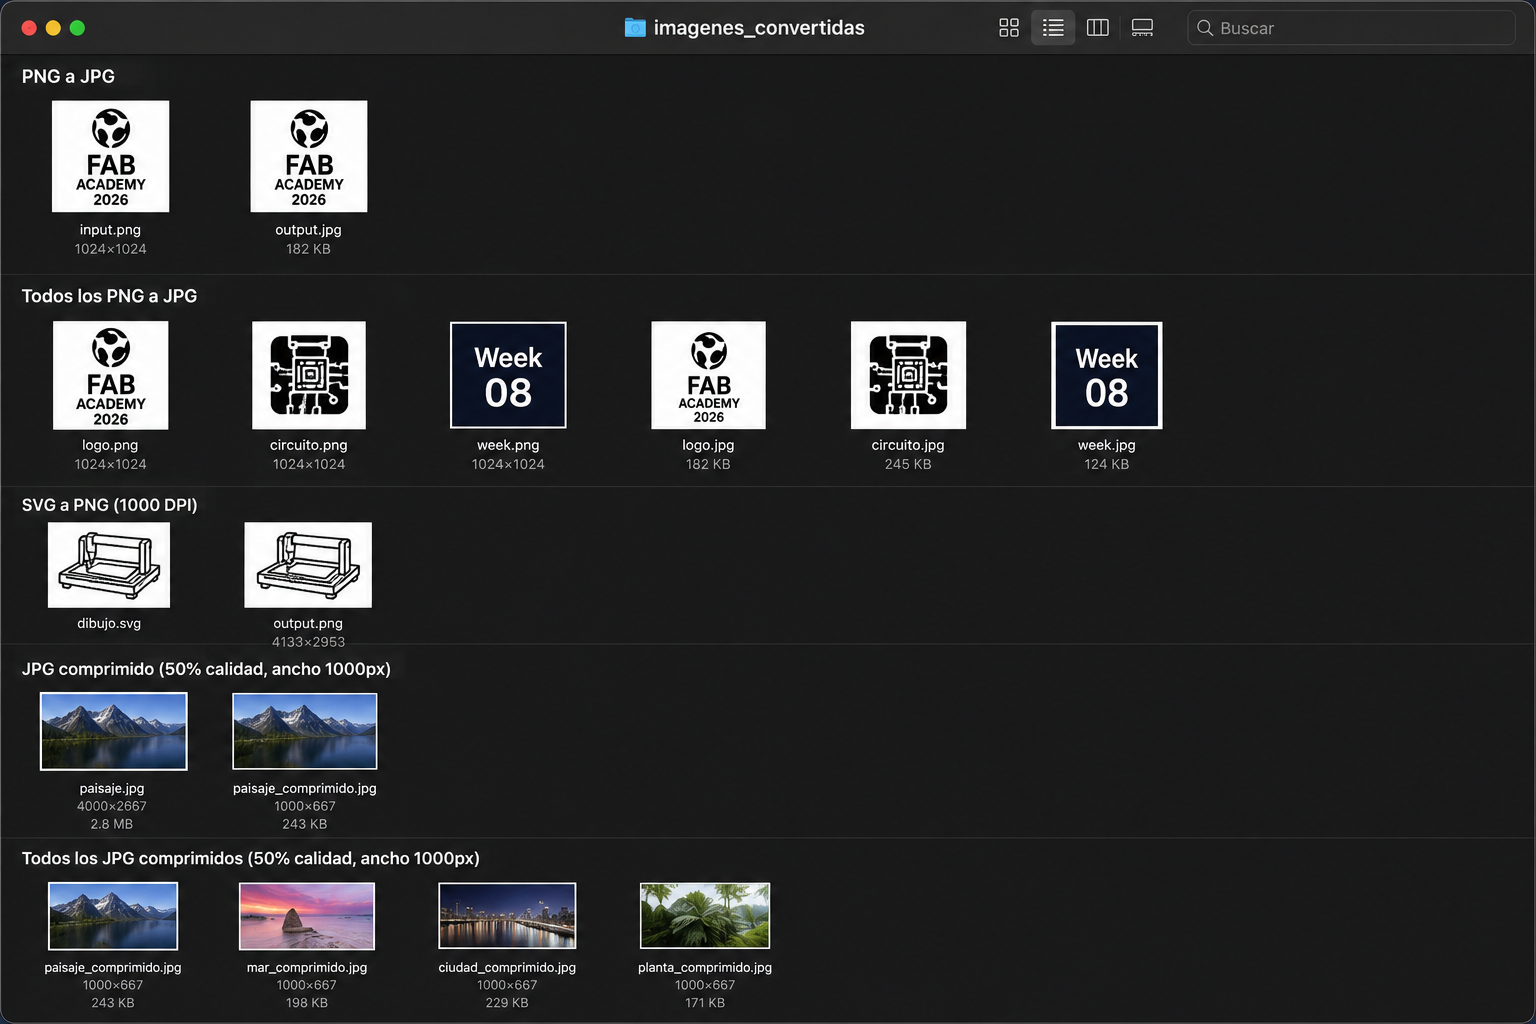The height and width of the screenshot is (1024, 1536).
Task: Select paisaje_comprimido.jpg thumbnail showing 243 KB in JPG comprimido section
Action: point(305,731)
